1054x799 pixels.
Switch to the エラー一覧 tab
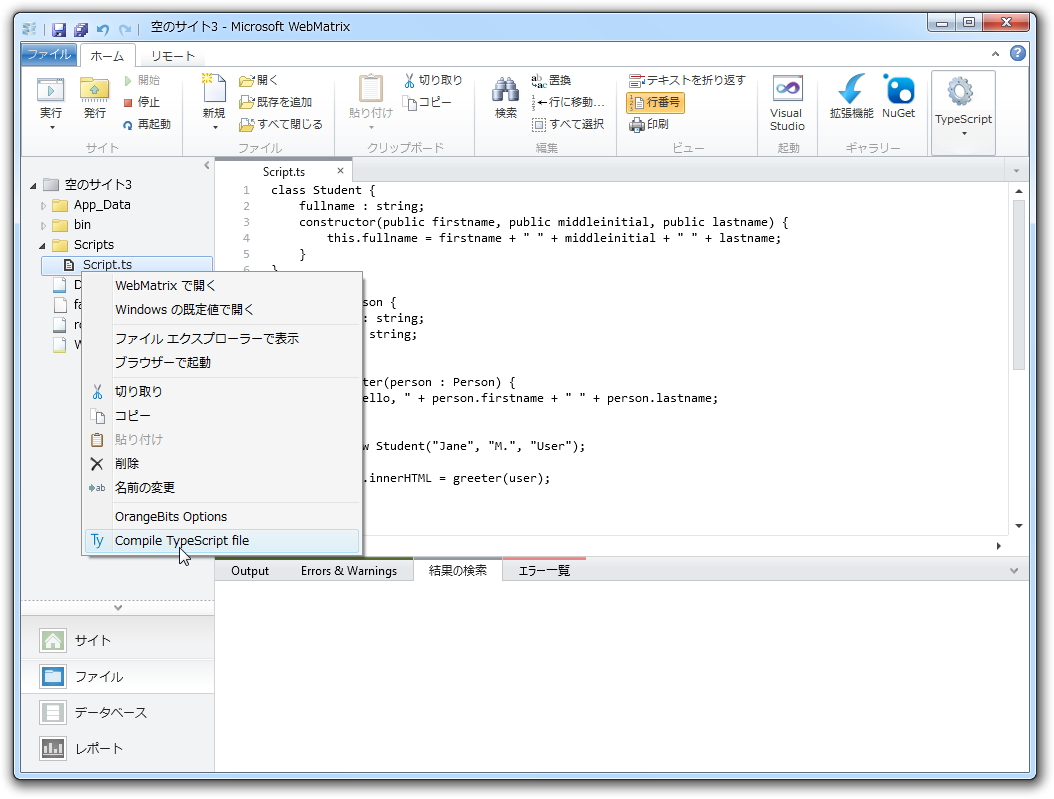(x=544, y=571)
